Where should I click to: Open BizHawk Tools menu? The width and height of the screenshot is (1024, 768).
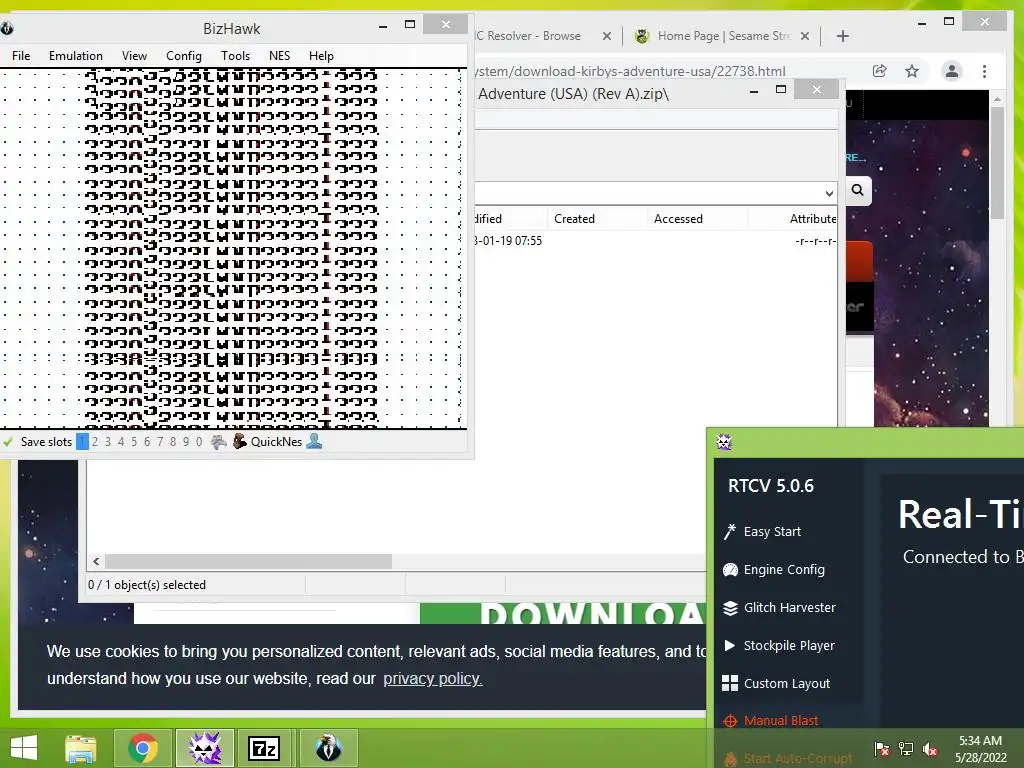[x=235, y=56]
